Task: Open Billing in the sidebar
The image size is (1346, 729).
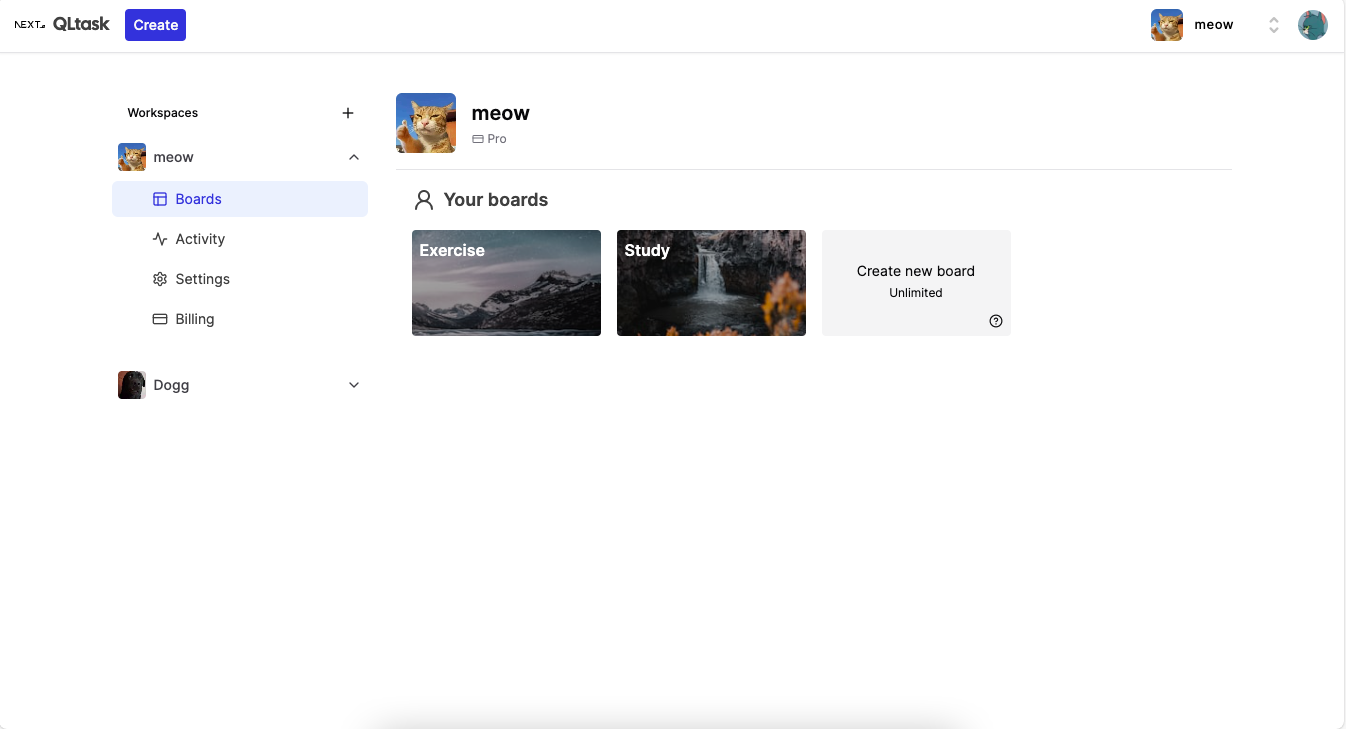Action: [x=240, y=319]
